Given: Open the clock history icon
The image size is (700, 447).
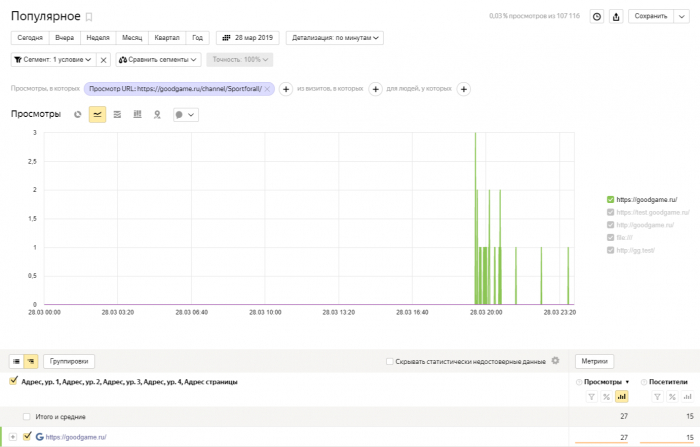Looking at the screenshot, I should click(597, 17).
